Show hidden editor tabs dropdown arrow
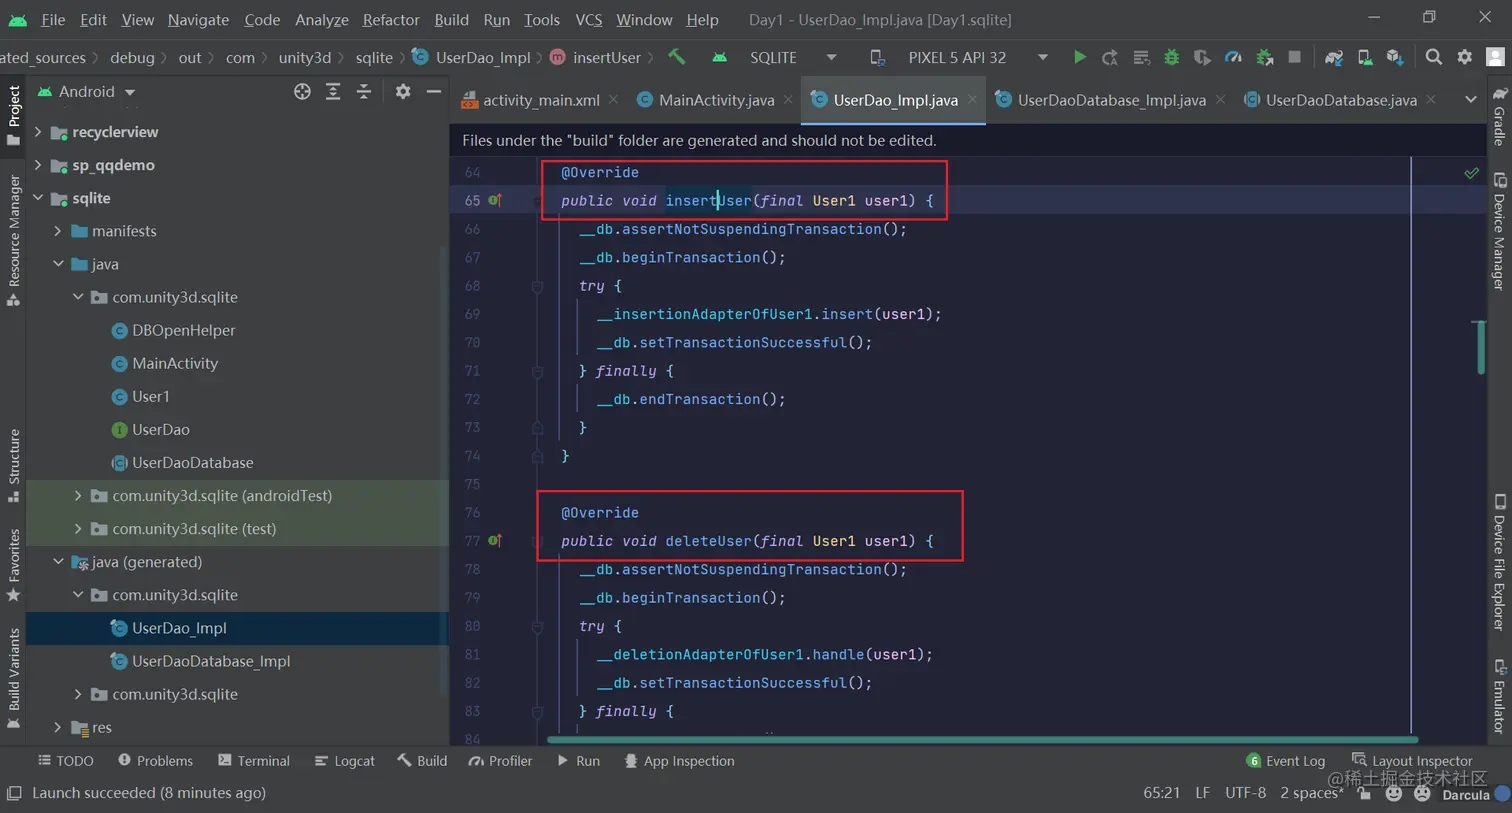The image size is (1512, 813). click(1470, 99)
